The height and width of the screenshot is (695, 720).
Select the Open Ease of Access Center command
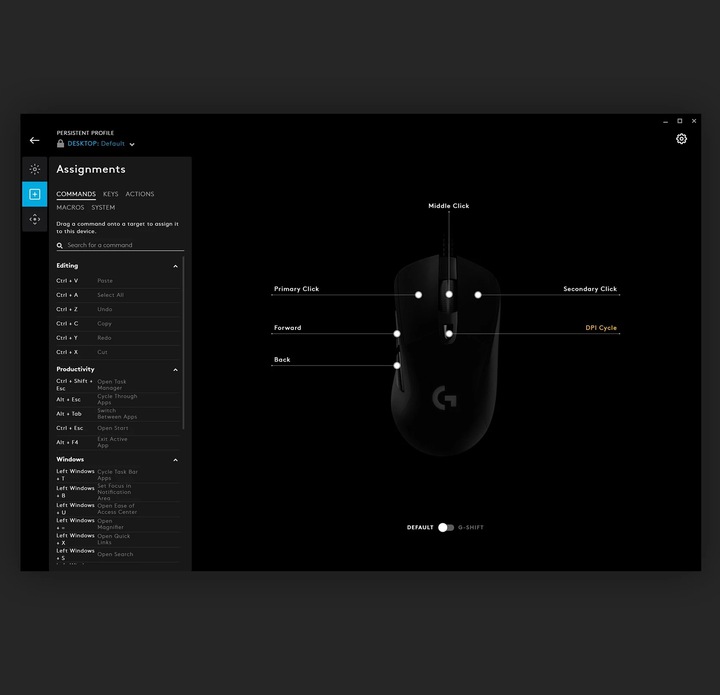[118, 509]
